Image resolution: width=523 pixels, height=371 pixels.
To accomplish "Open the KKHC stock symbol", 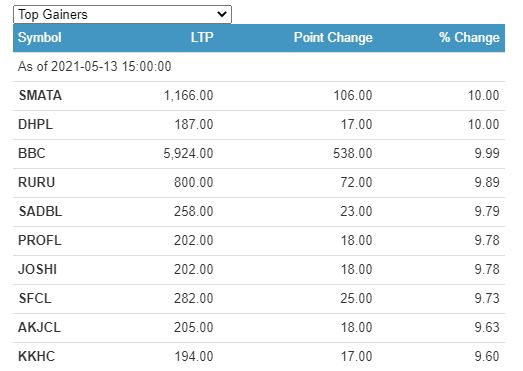I will pyautogui.click(x=36, y=356).
